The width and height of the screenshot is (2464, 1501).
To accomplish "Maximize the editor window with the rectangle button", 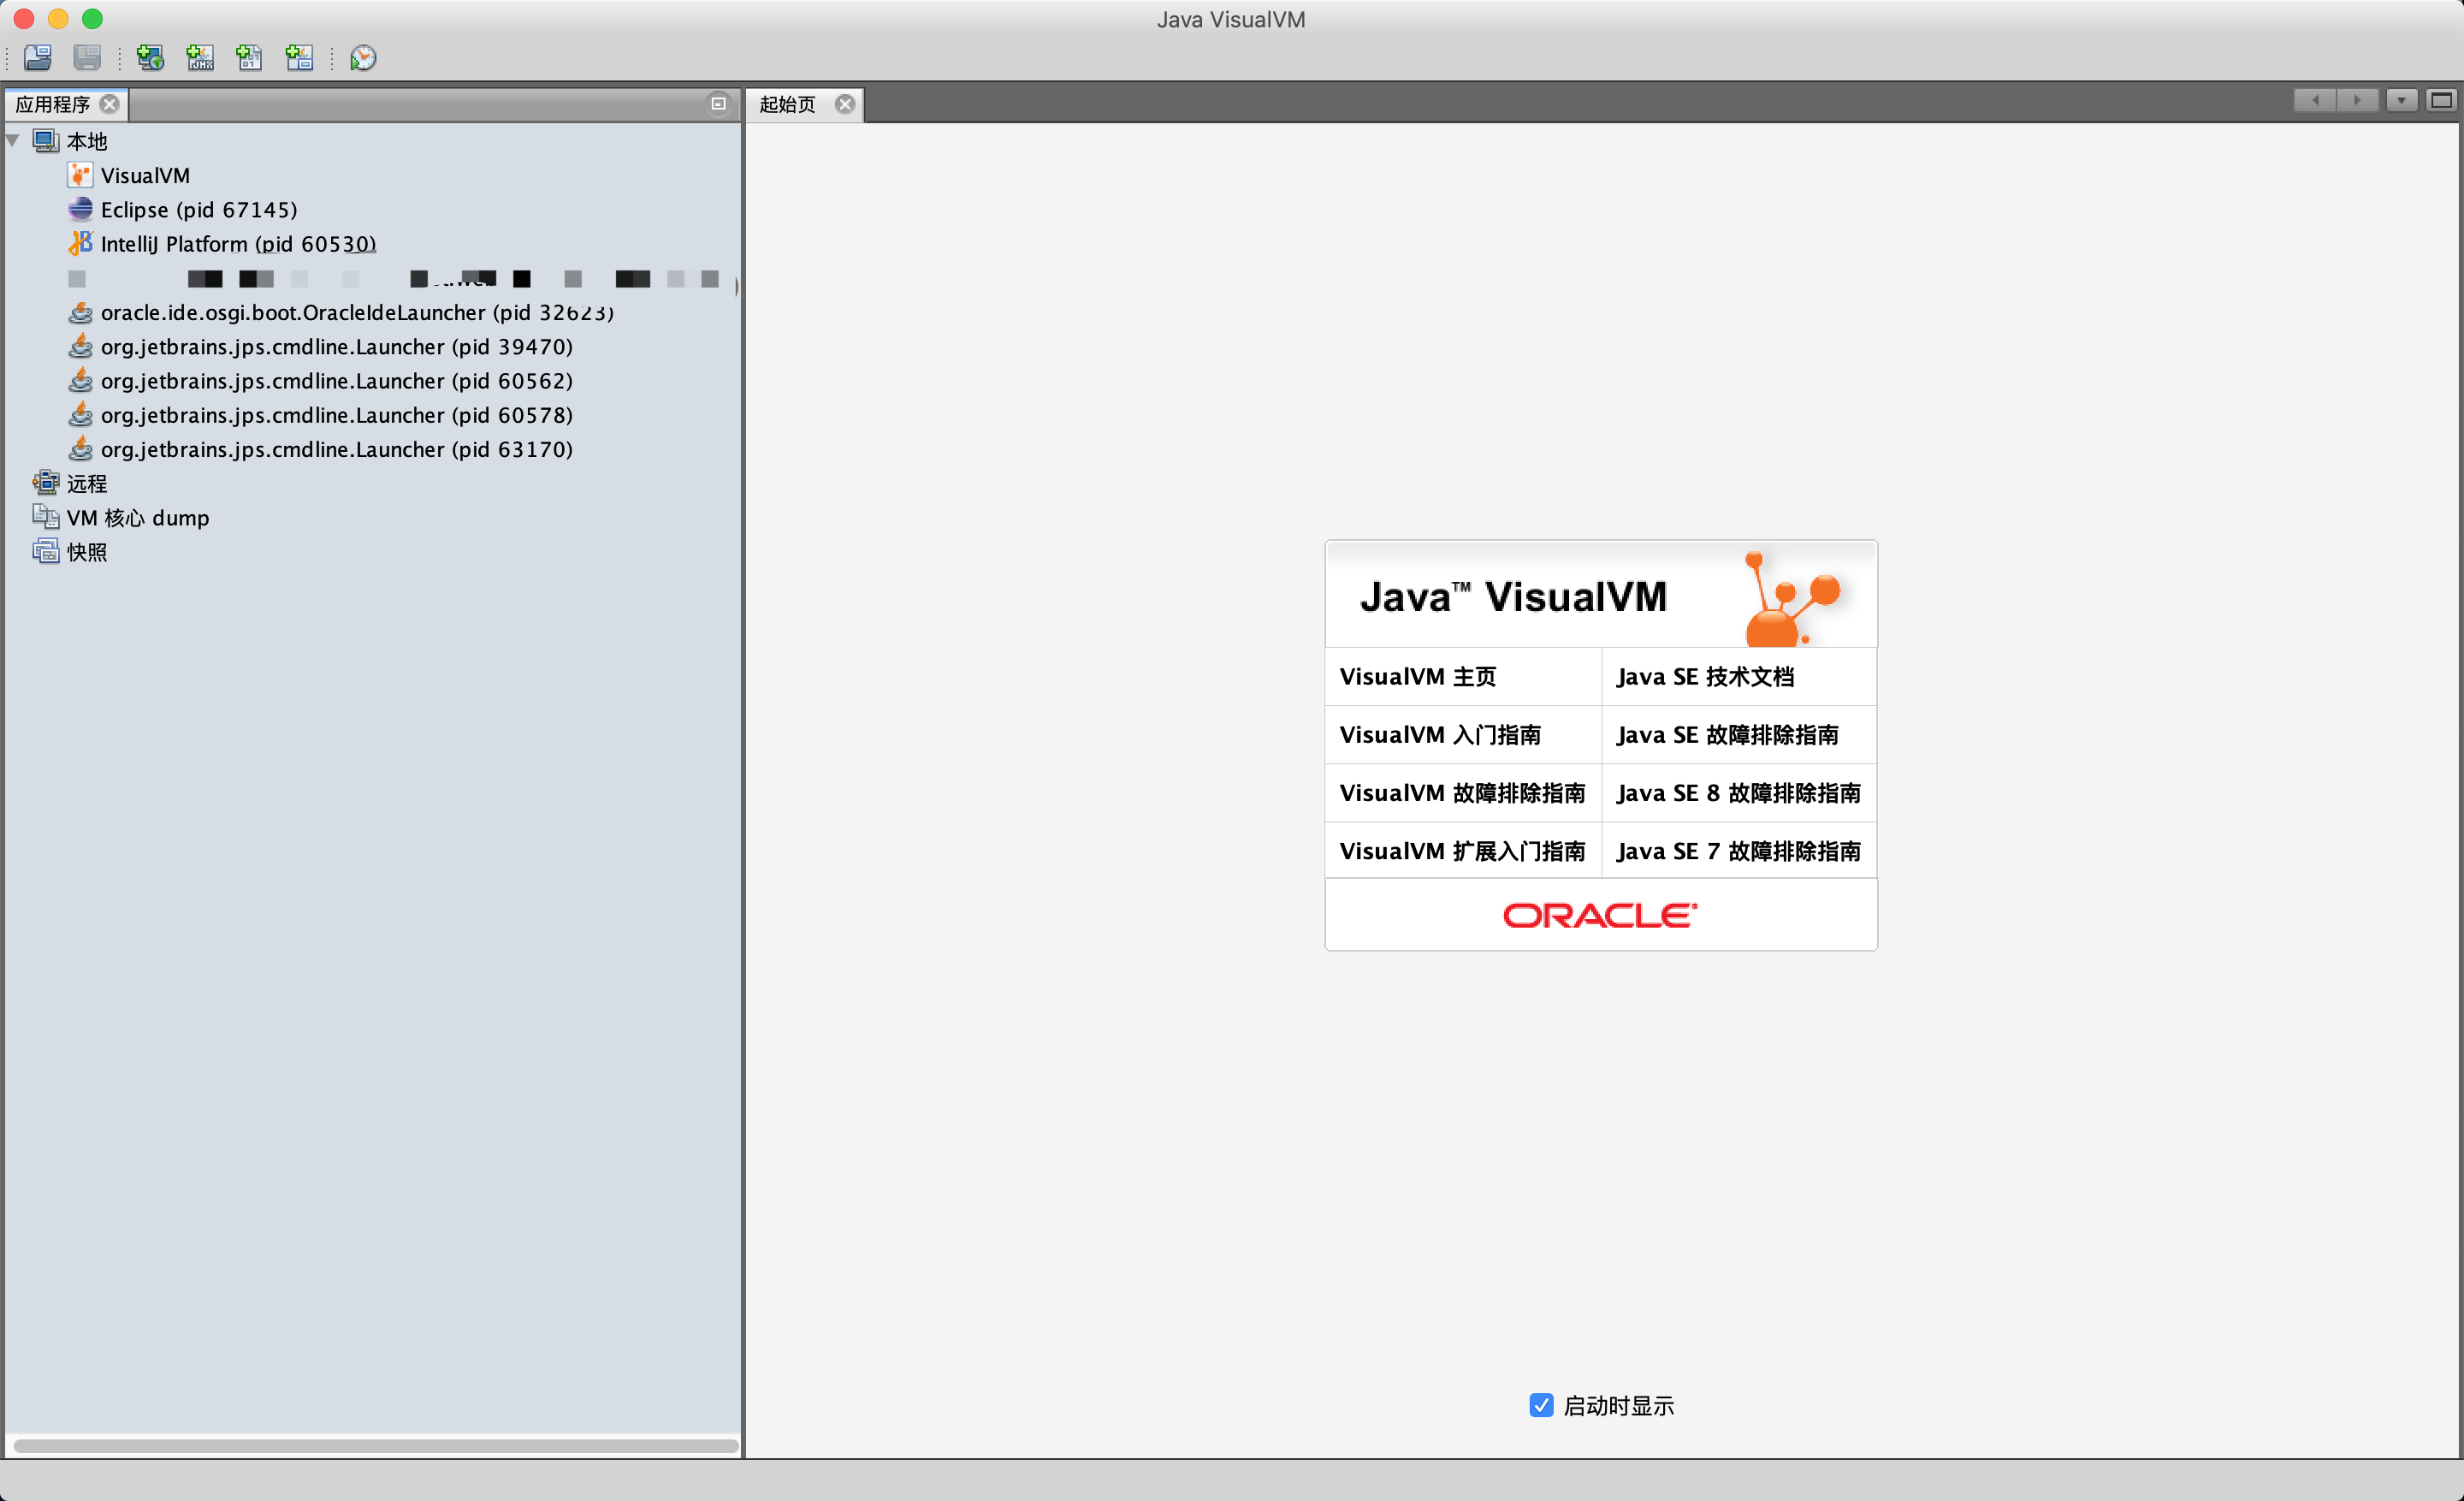I will (x=2441, y=101).
